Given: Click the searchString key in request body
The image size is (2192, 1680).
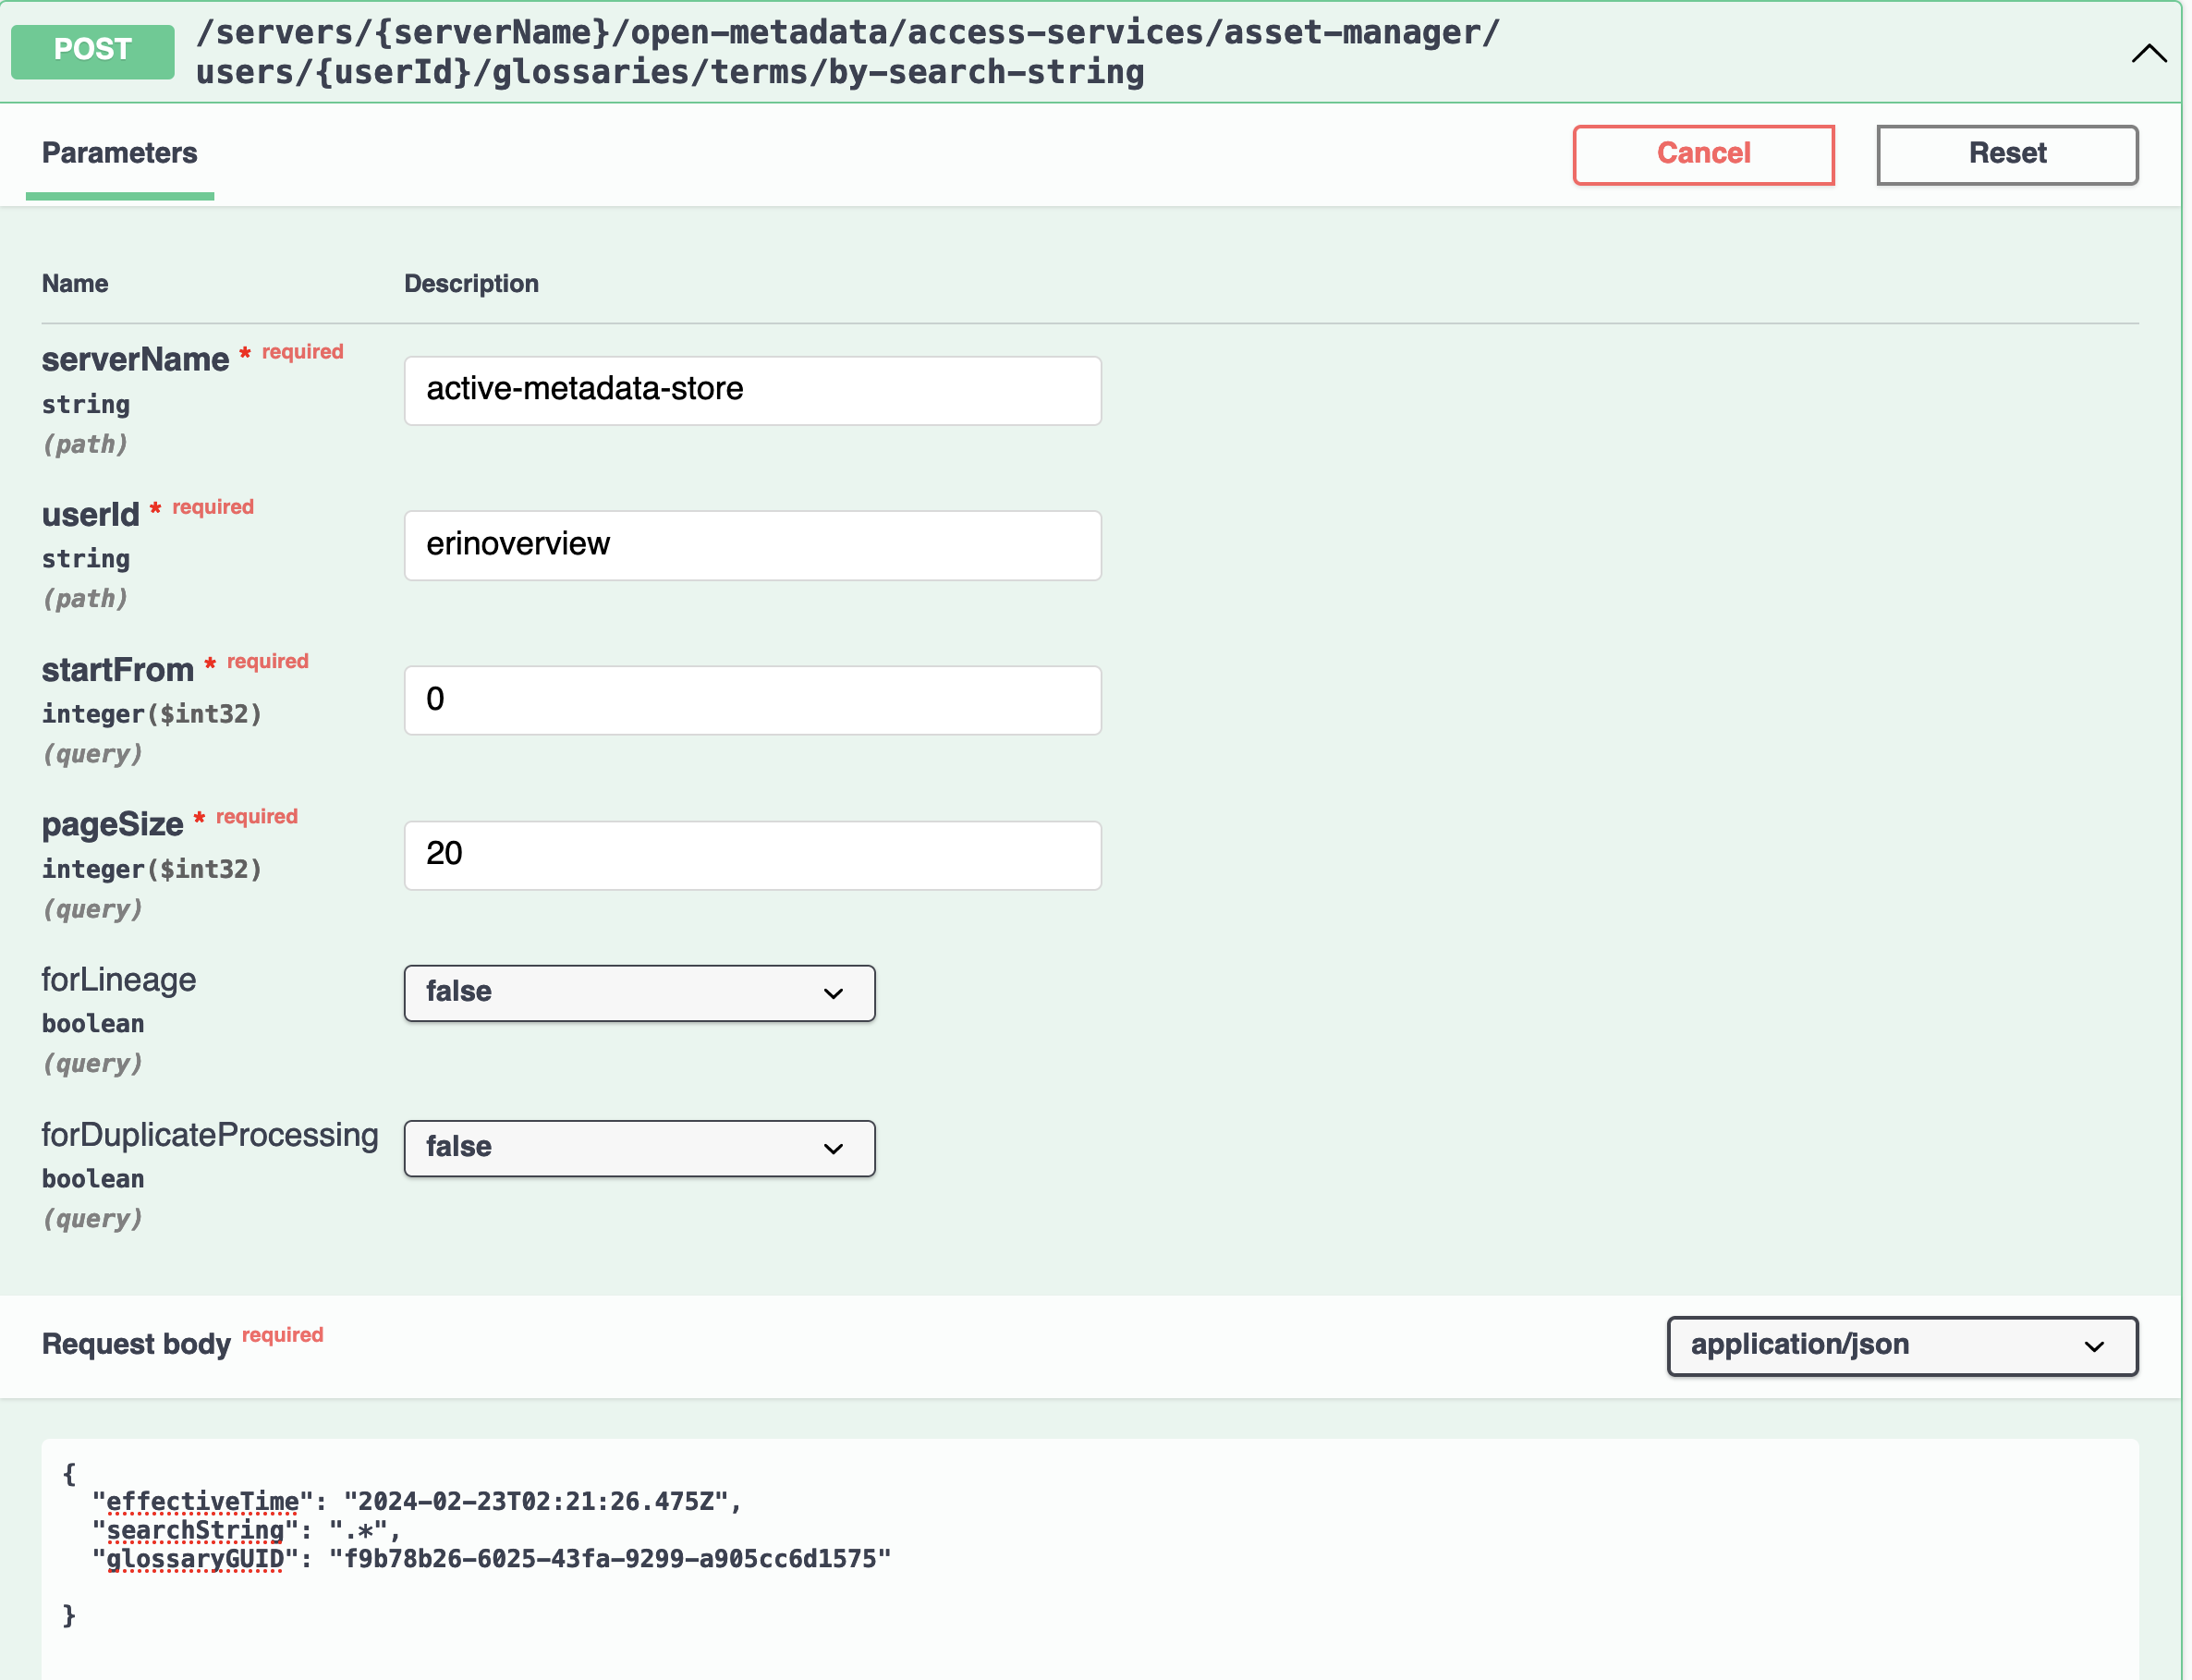Looking at the screenshot, I should (x=195, y=1531).
